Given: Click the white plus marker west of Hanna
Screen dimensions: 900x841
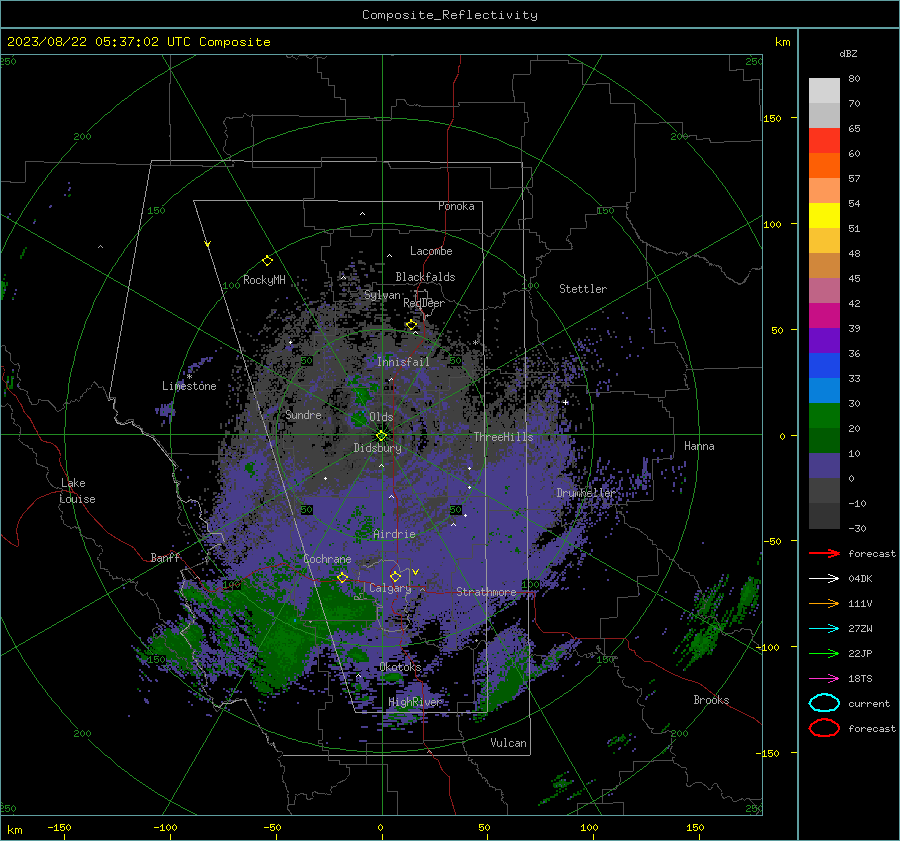Looking at the screenshot, I should 565,402.
